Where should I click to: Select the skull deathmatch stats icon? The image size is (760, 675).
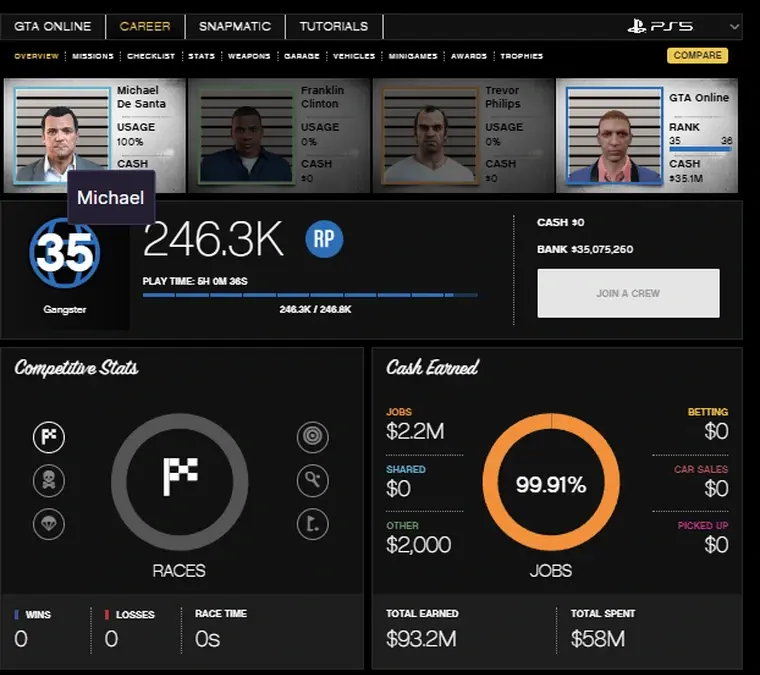[48, 480]
